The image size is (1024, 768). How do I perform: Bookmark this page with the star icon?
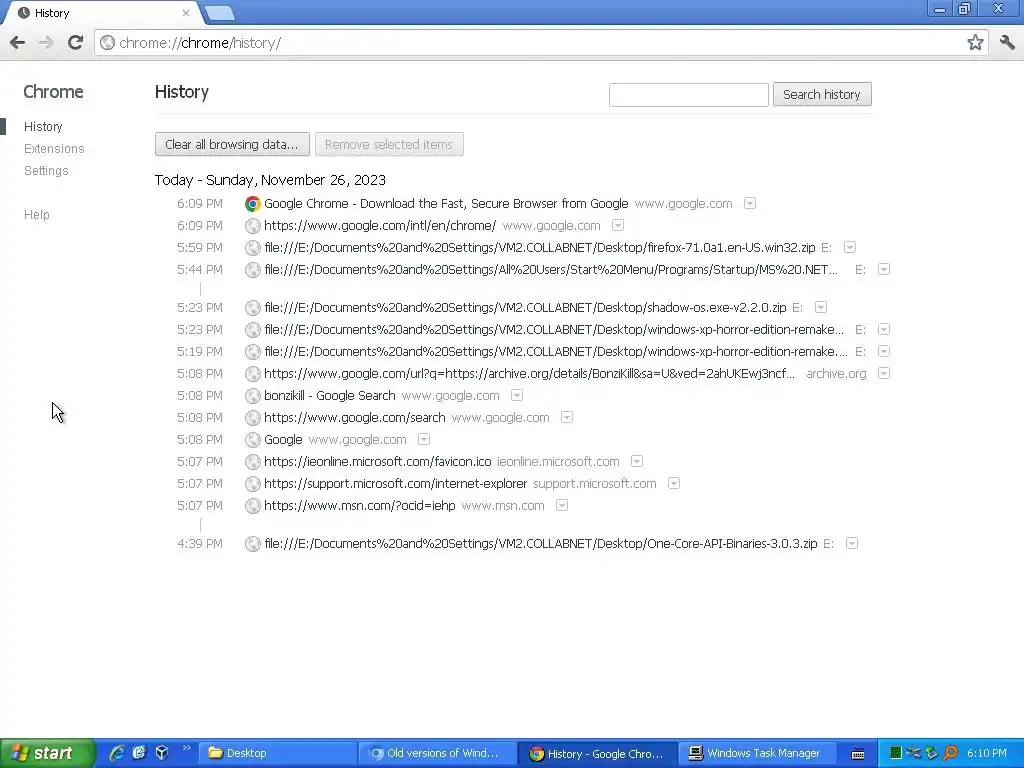coord(975,43)
